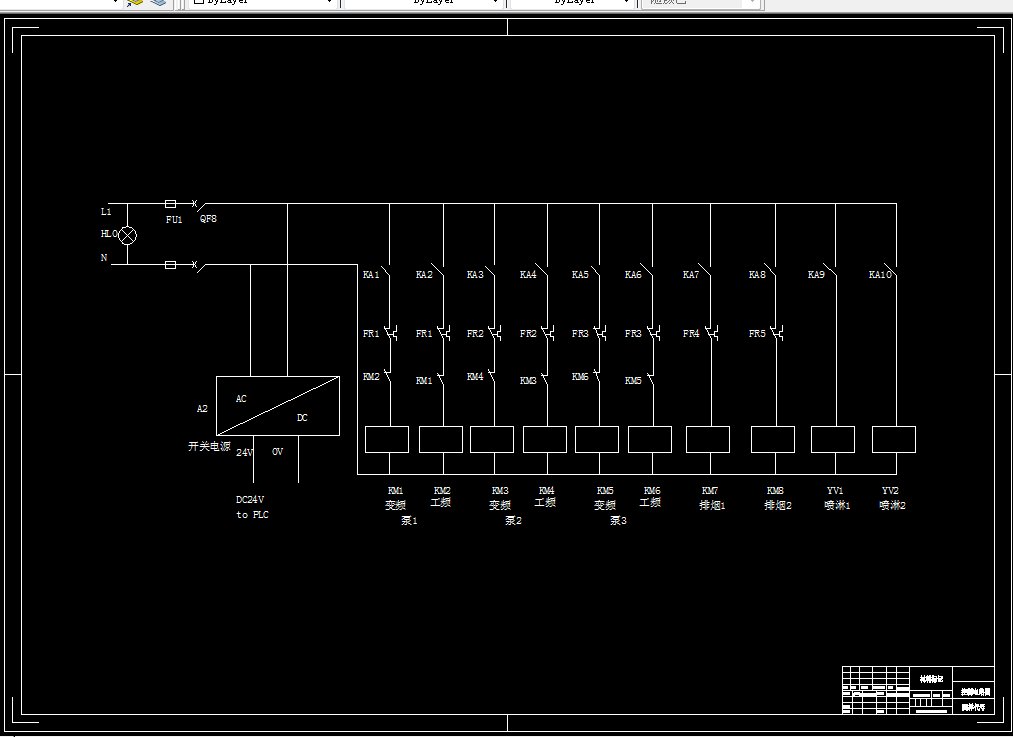The image size is (1013, 737).
Task: Click the 0V output terminal label
Action: (x=277, y=452)
